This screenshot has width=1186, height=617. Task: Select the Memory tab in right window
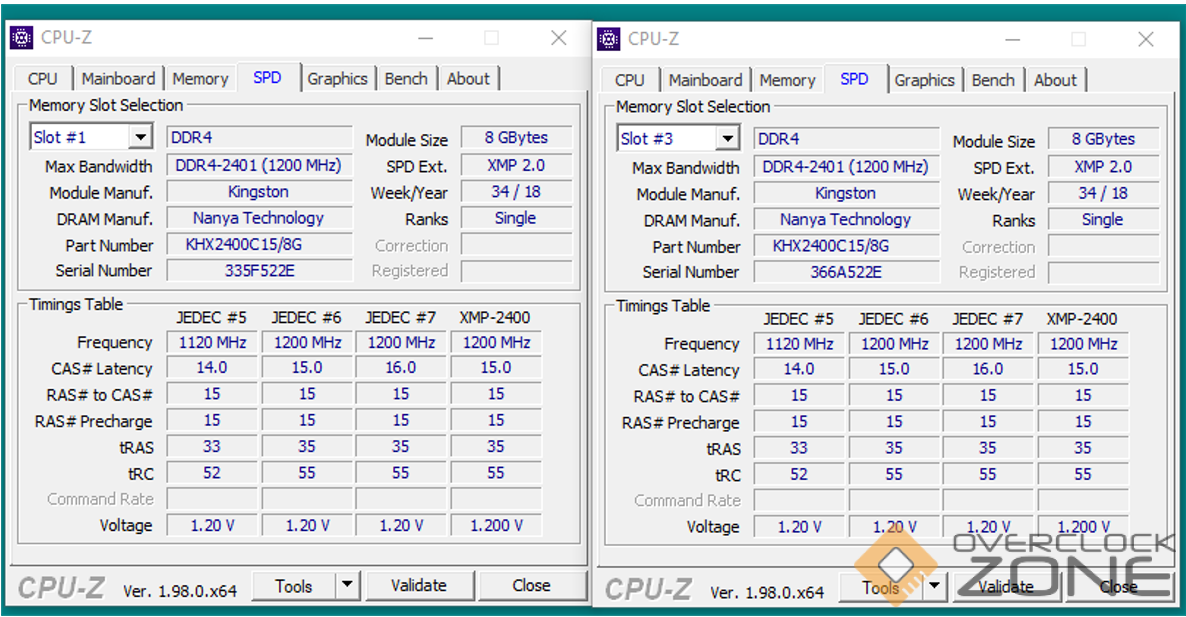tap(787, 80)
